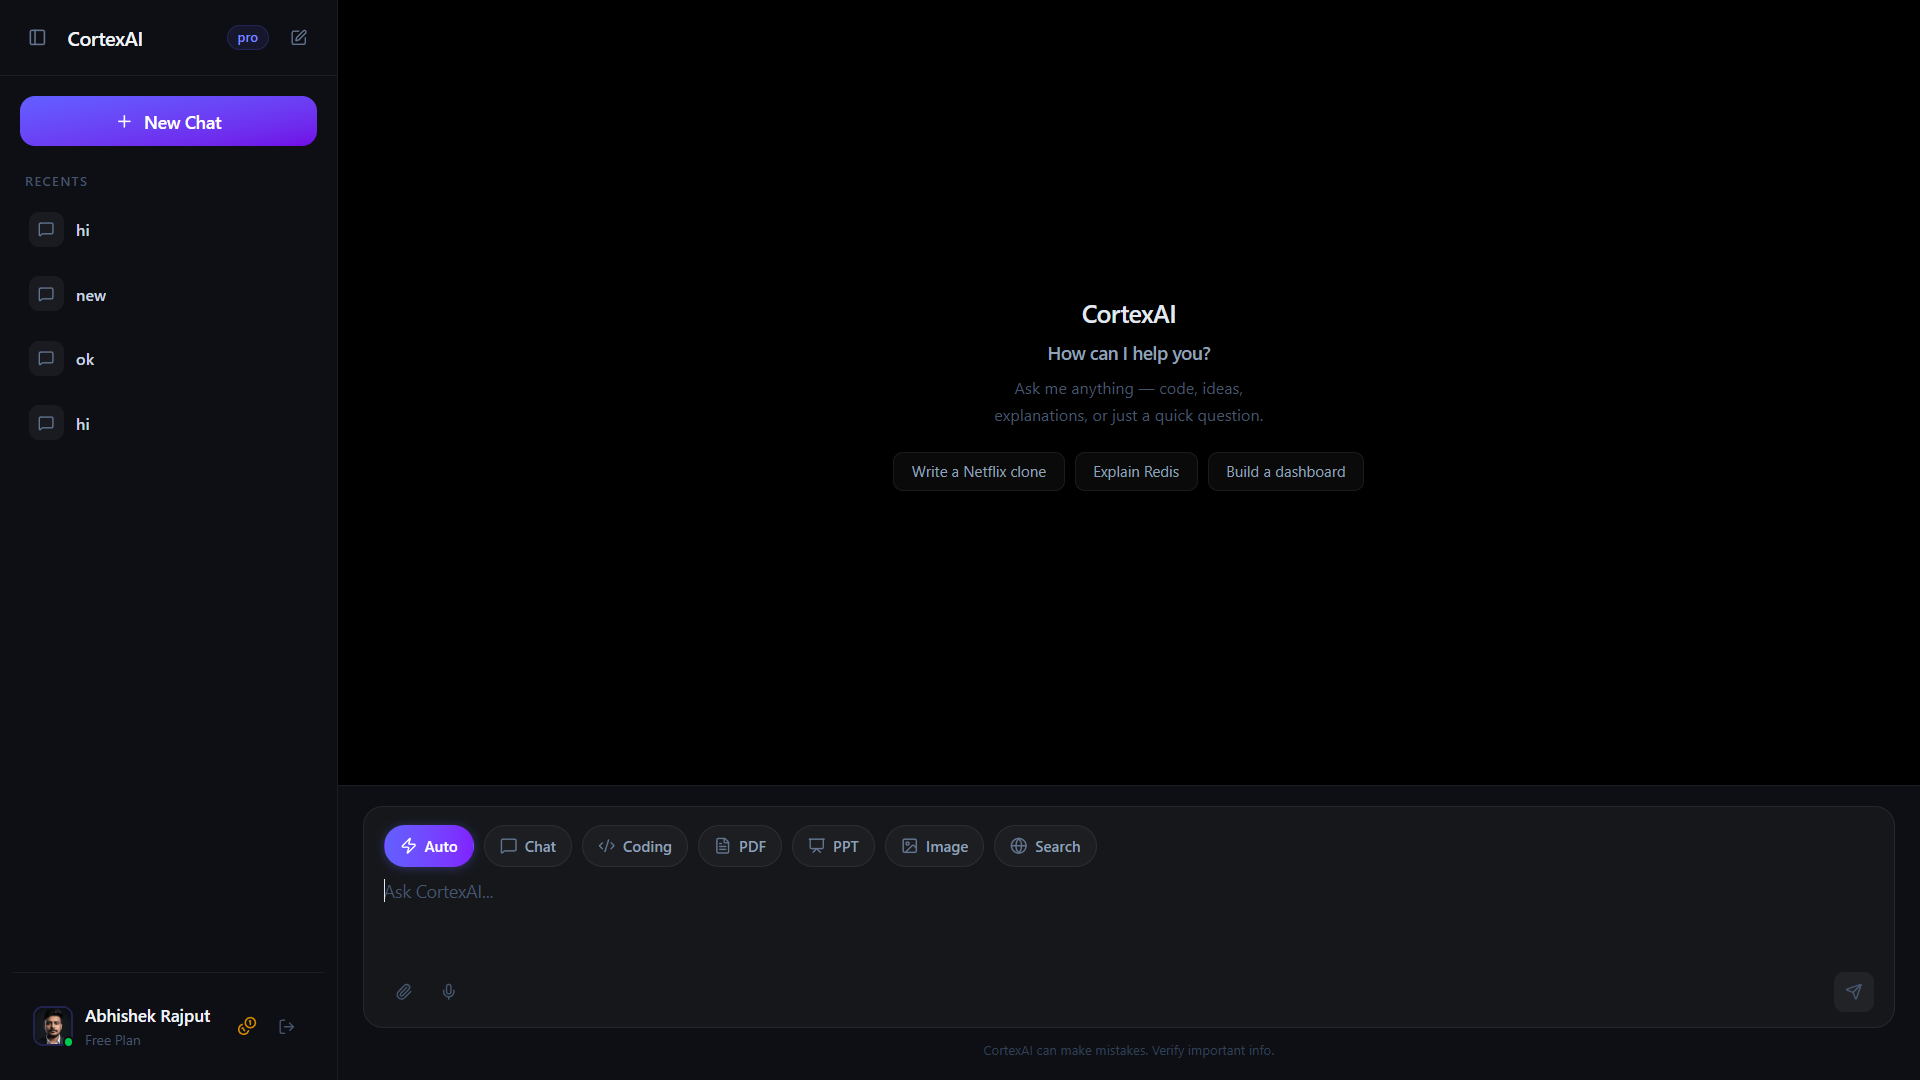This screenshot has height=1080, width=1920.
Task: Log out using the exit arrow icon
Action: [287, 1026]
